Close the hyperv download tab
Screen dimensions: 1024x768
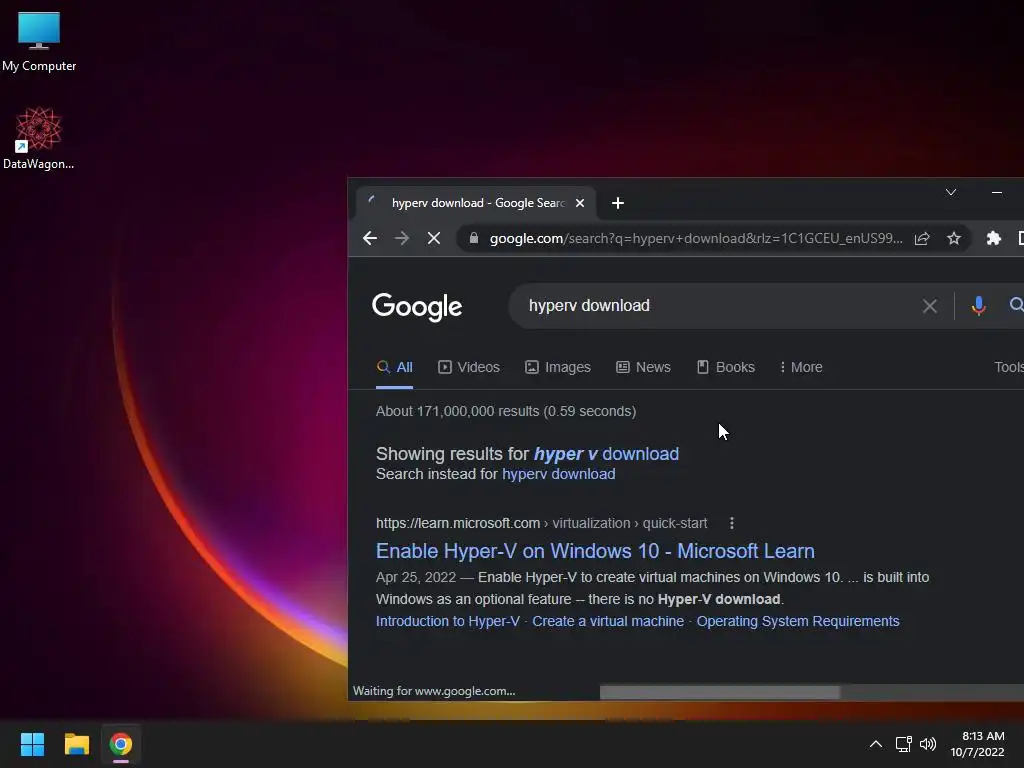click(580, 203)
